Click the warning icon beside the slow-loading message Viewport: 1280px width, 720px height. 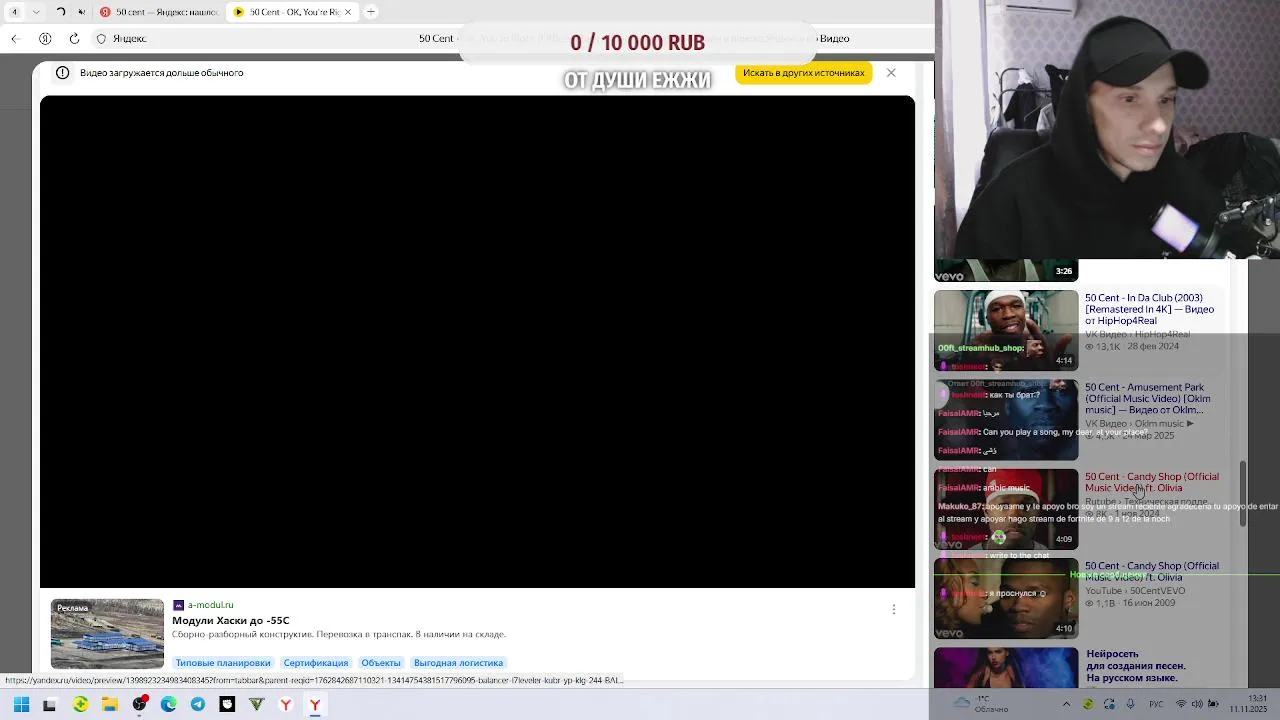tap(62, 73)
